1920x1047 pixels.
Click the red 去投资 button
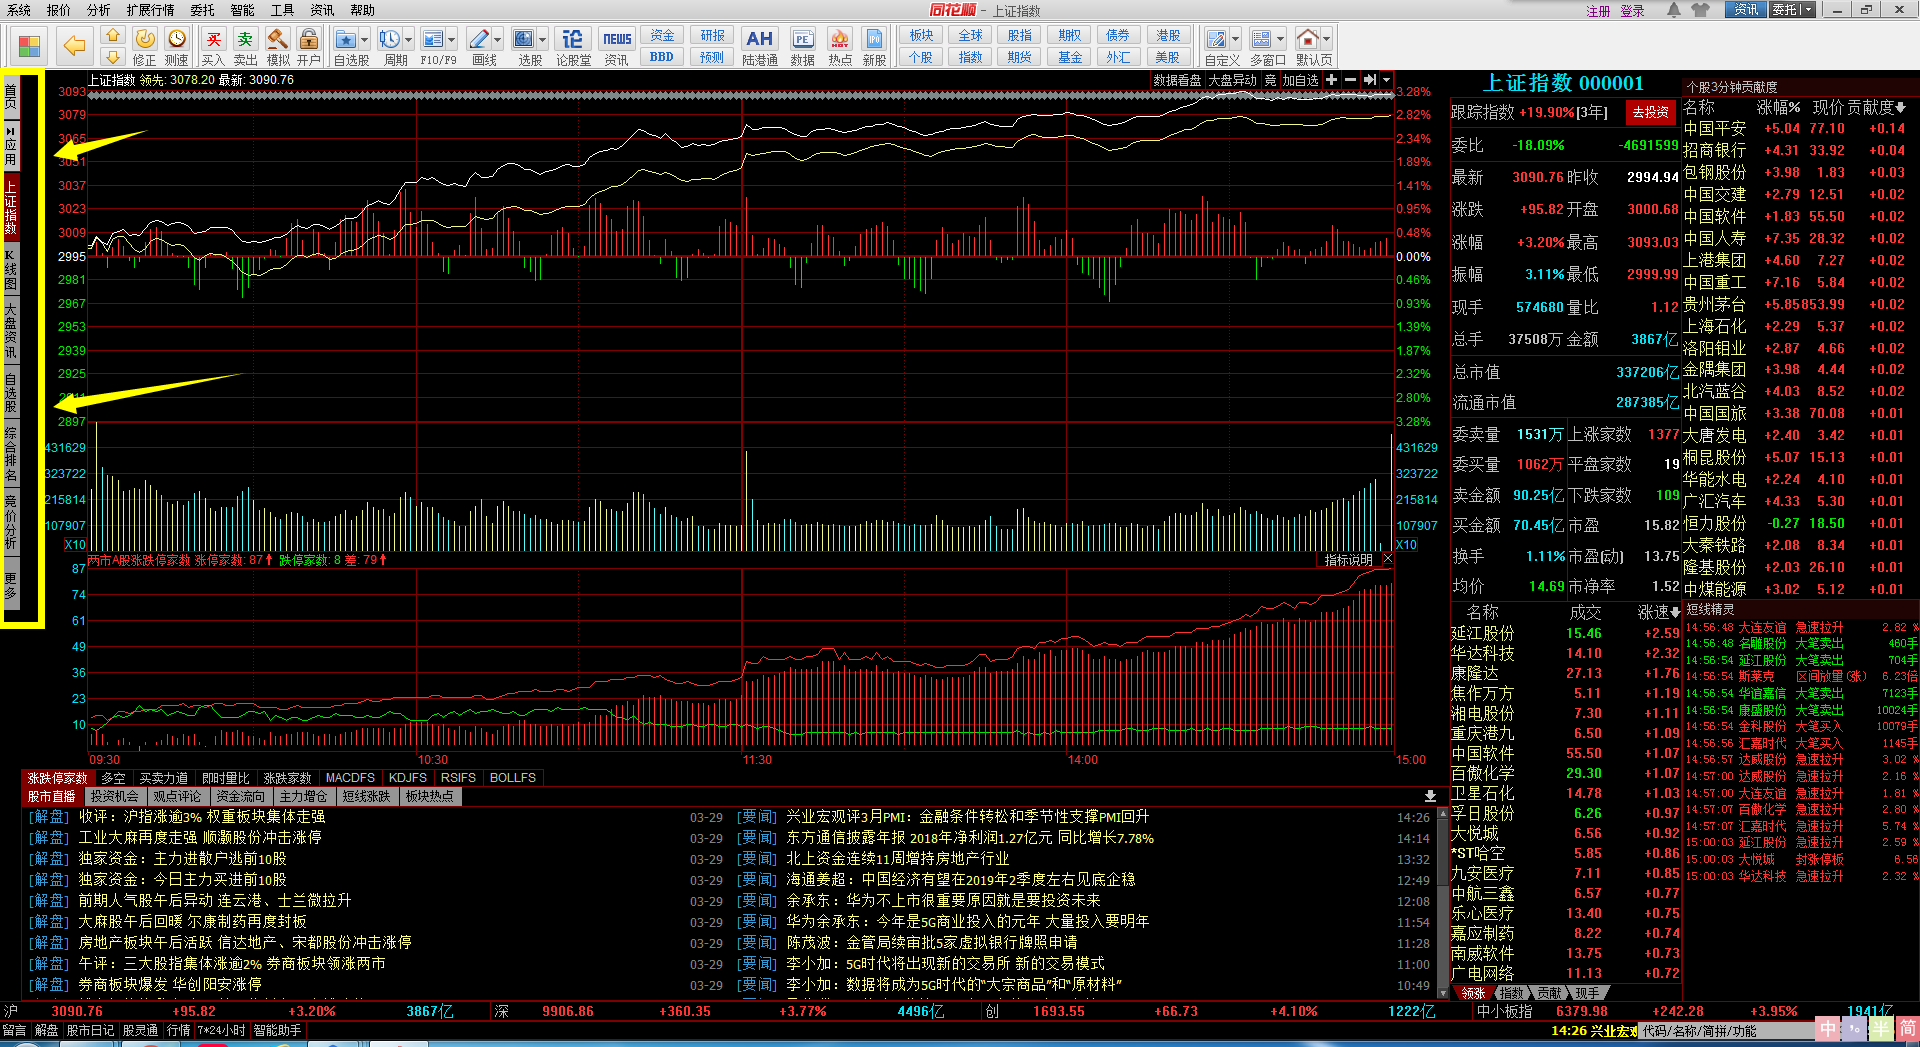coord(1651,112)
